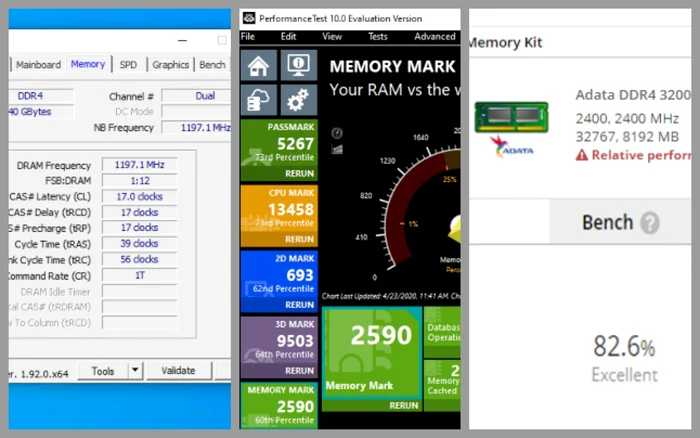Screen dimensions: 700x438
Task: Select the PassMark 5267 score tile
Action: point(279,150)
